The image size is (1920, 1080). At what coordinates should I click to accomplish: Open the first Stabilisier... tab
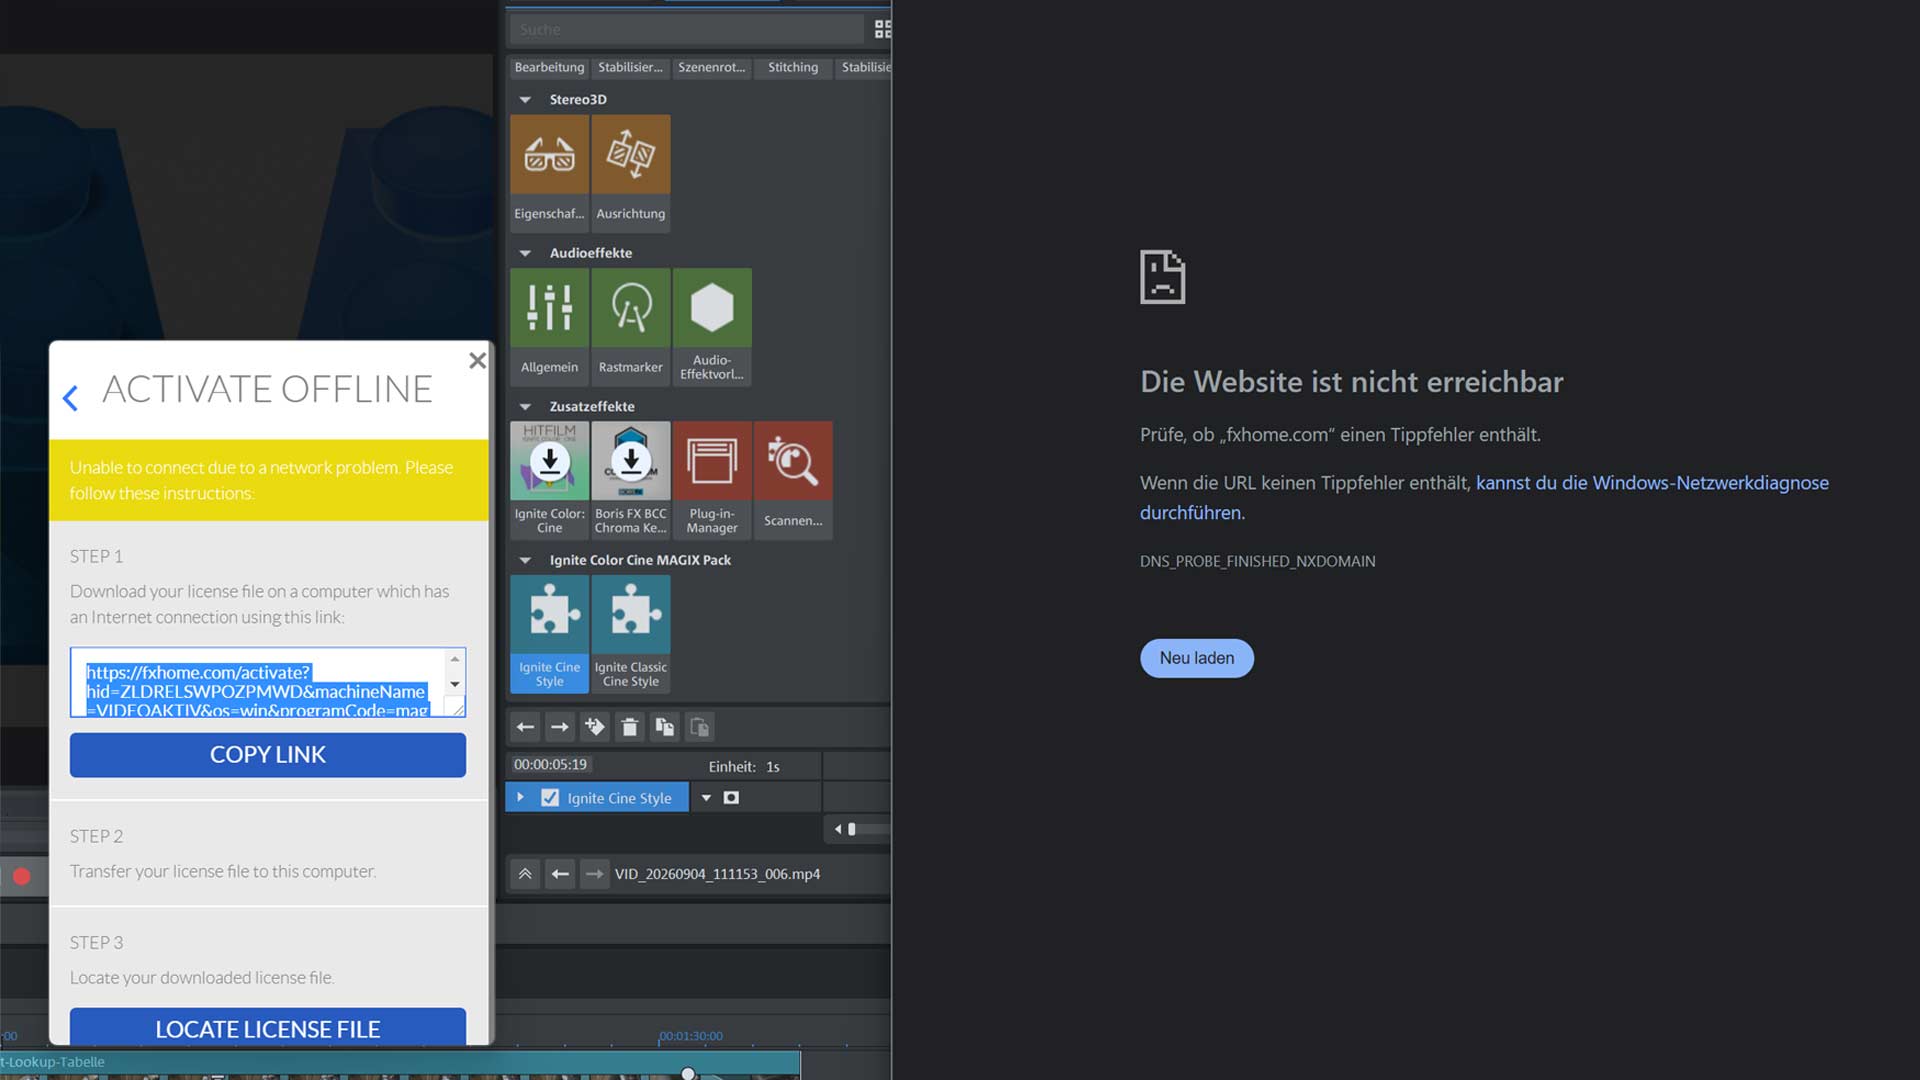pyautogui.click(x=630, y=67)
